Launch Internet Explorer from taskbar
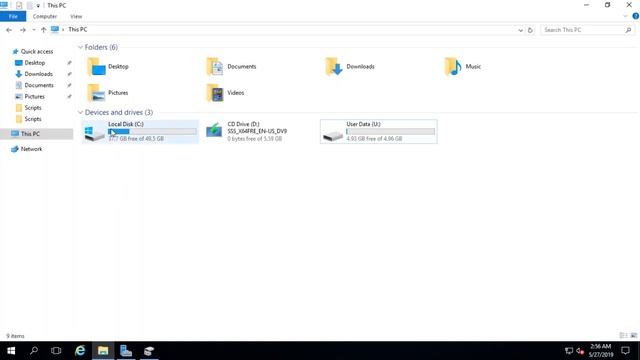Screen dimensions: 640x360 [x=80, y=351]
